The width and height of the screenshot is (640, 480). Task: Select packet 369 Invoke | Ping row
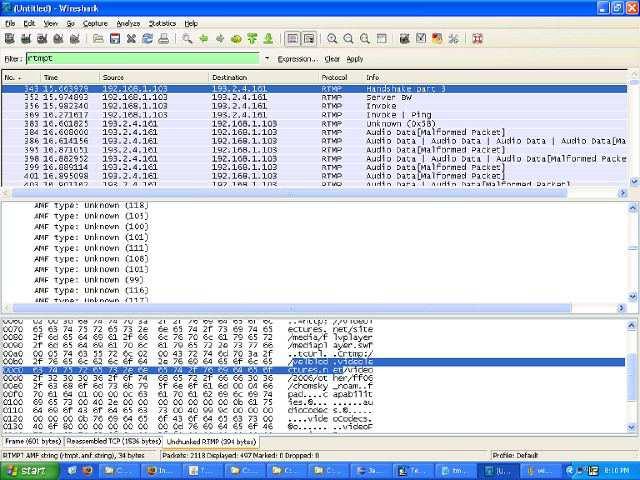point(314,115)
